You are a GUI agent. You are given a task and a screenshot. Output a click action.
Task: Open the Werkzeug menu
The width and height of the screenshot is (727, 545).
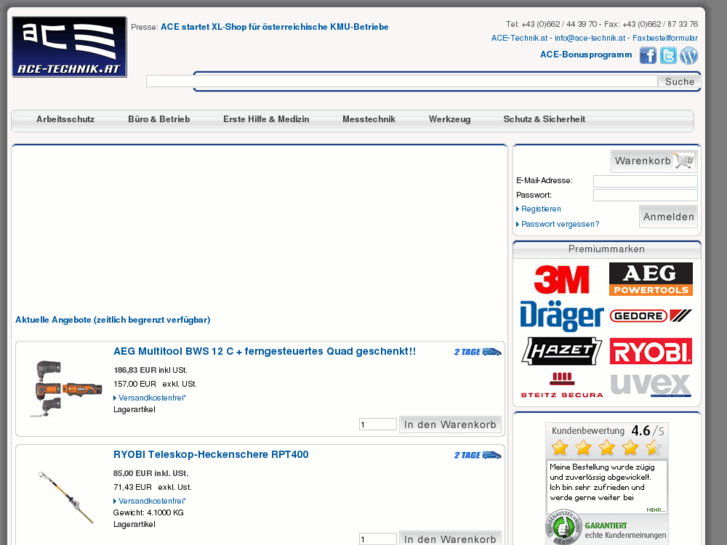[450, 119]
